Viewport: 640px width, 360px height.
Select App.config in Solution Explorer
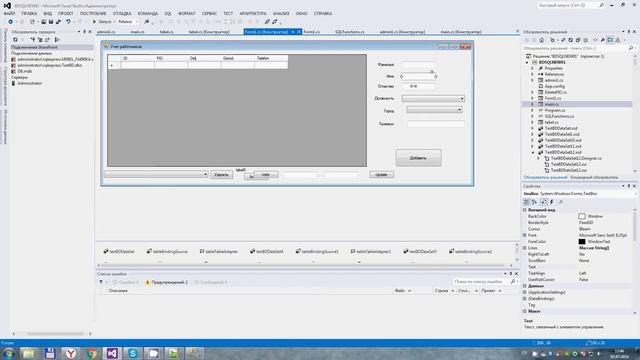point(555,86)
